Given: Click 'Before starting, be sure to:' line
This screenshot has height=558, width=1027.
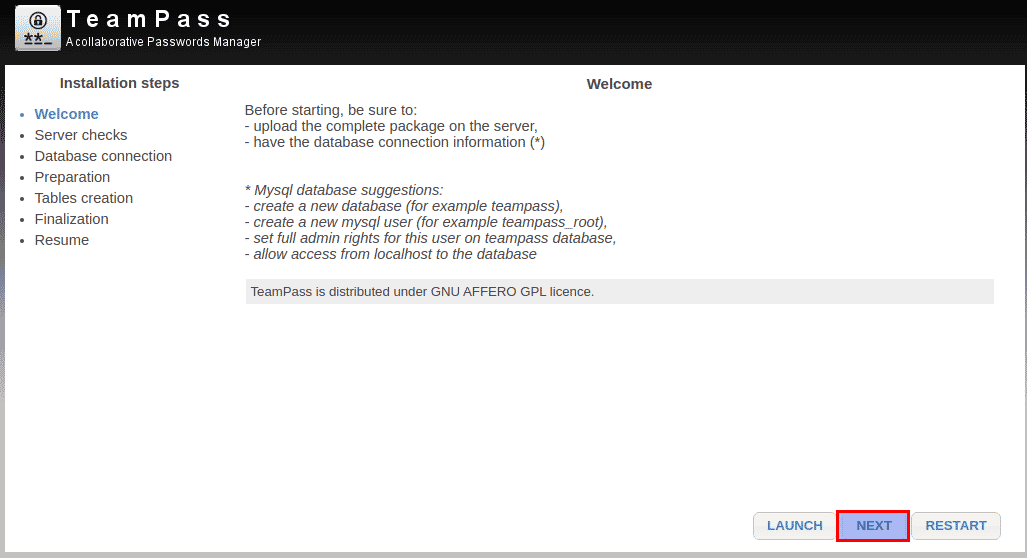Looking at the screenshot, I should coord(331,110).
